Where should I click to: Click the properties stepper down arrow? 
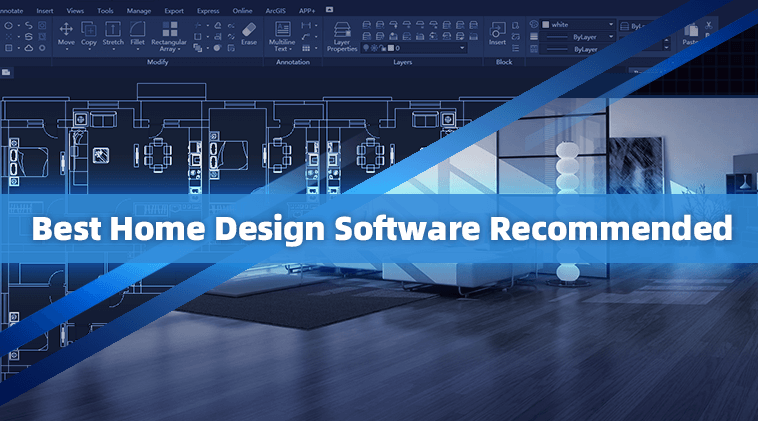coord(667,47)
